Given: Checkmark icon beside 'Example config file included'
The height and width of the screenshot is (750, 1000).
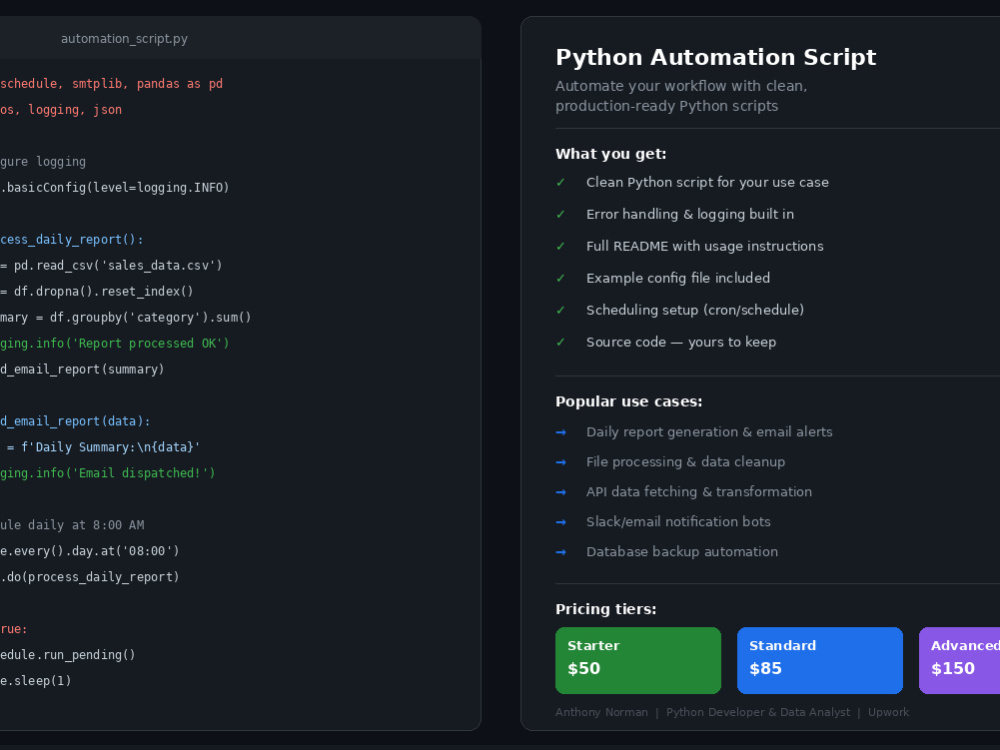Looking at the screenshot, I should pos(561,278).
